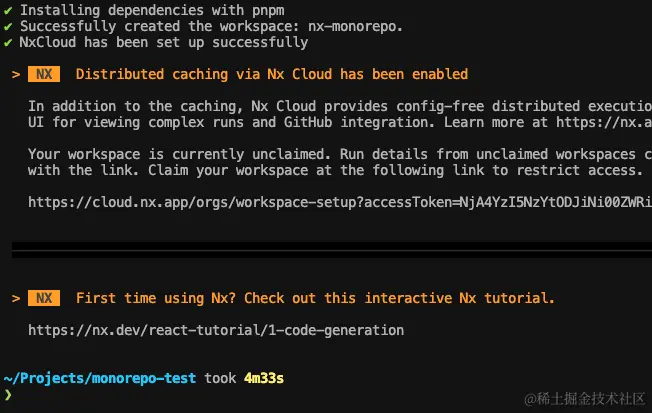Click the checkmark before Installing dependencies
Image resolution: width=652 pixels, height=413 pixels.
coord(8,10)
